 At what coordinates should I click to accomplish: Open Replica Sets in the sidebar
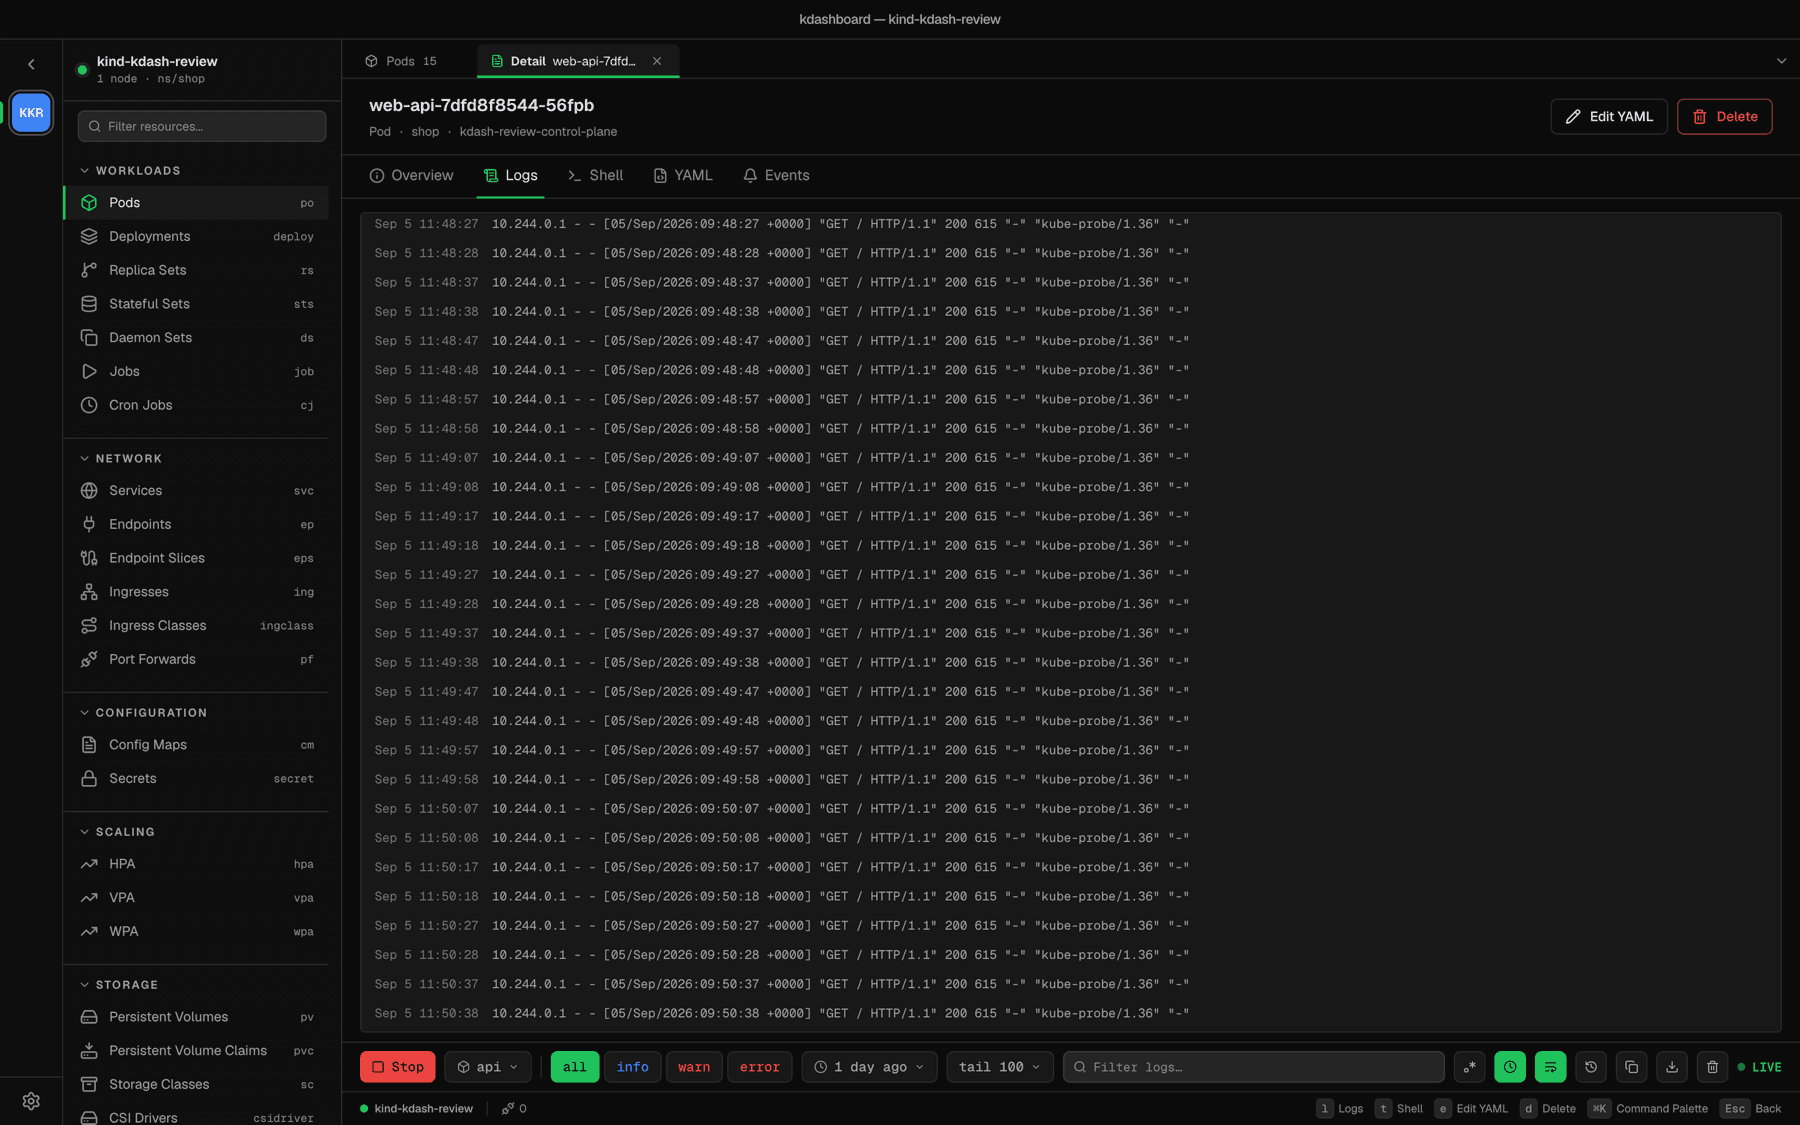point(197,270)
